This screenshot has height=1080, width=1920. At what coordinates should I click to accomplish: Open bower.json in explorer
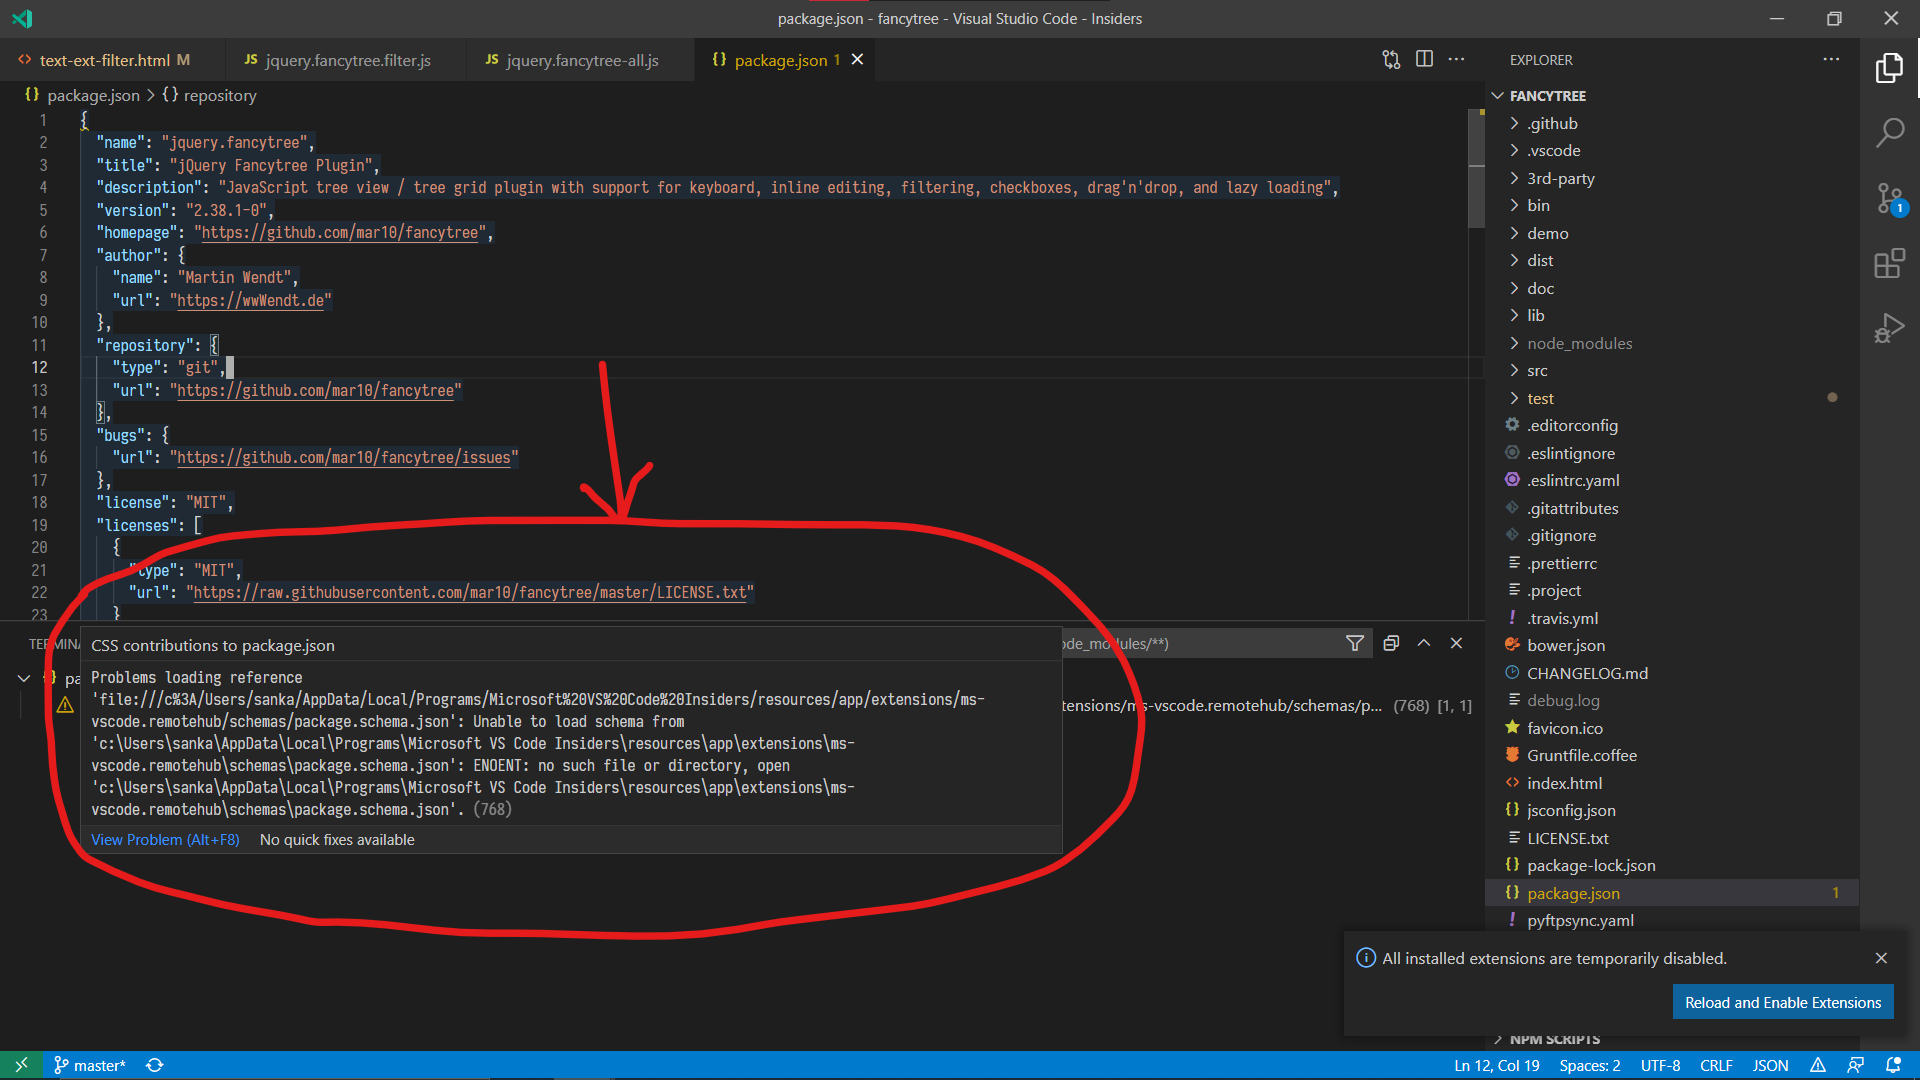click(1566, 645)
